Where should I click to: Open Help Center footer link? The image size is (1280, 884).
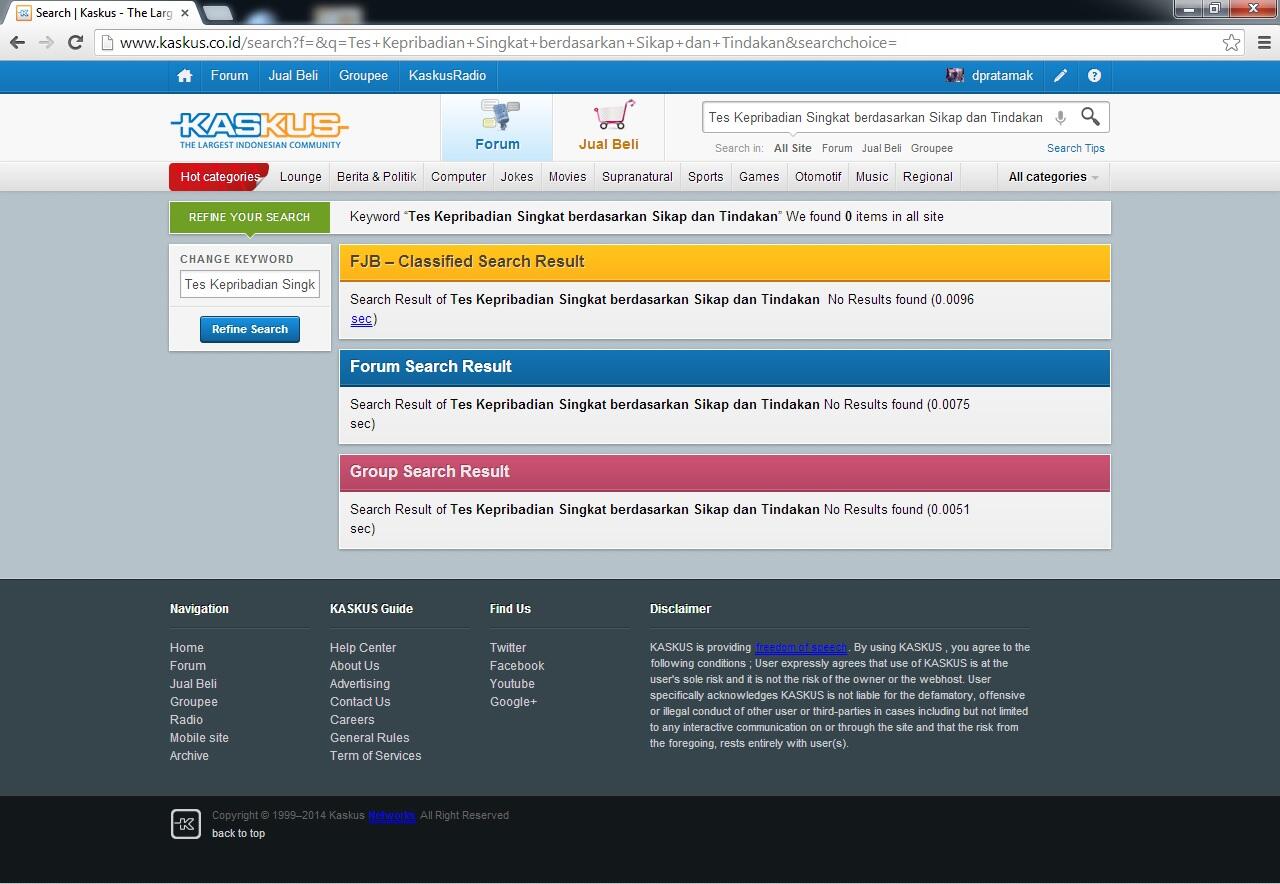tap(363, 648)
